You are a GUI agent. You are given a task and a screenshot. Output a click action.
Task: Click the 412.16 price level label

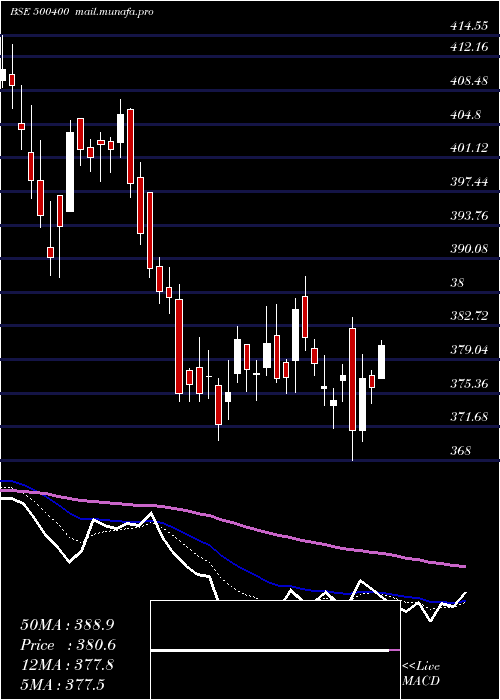click(x=469, y=47)
